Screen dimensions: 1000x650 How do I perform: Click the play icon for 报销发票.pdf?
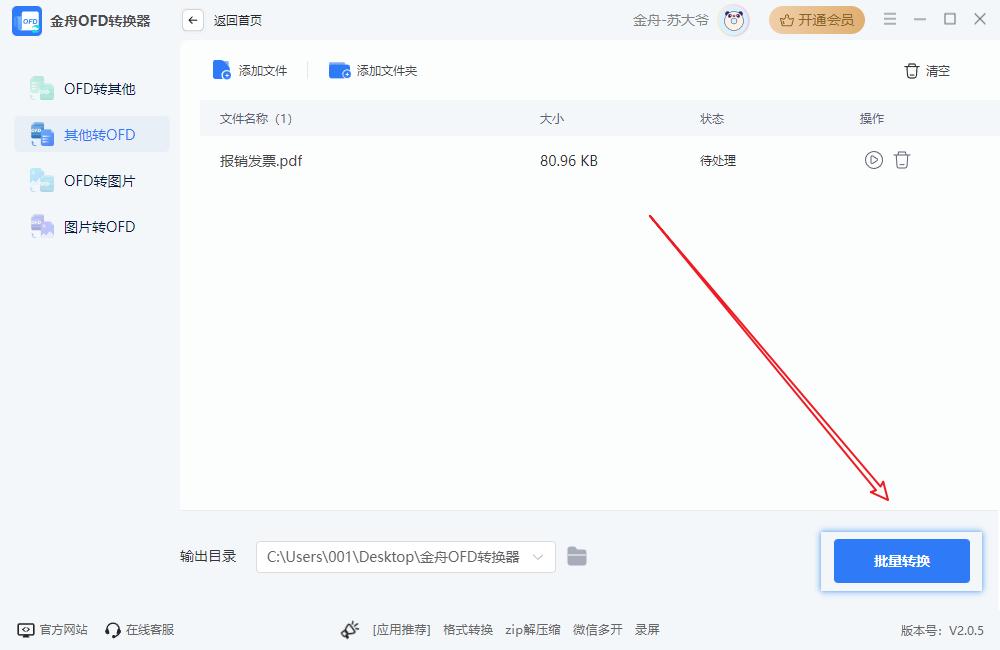pos(873,160)
